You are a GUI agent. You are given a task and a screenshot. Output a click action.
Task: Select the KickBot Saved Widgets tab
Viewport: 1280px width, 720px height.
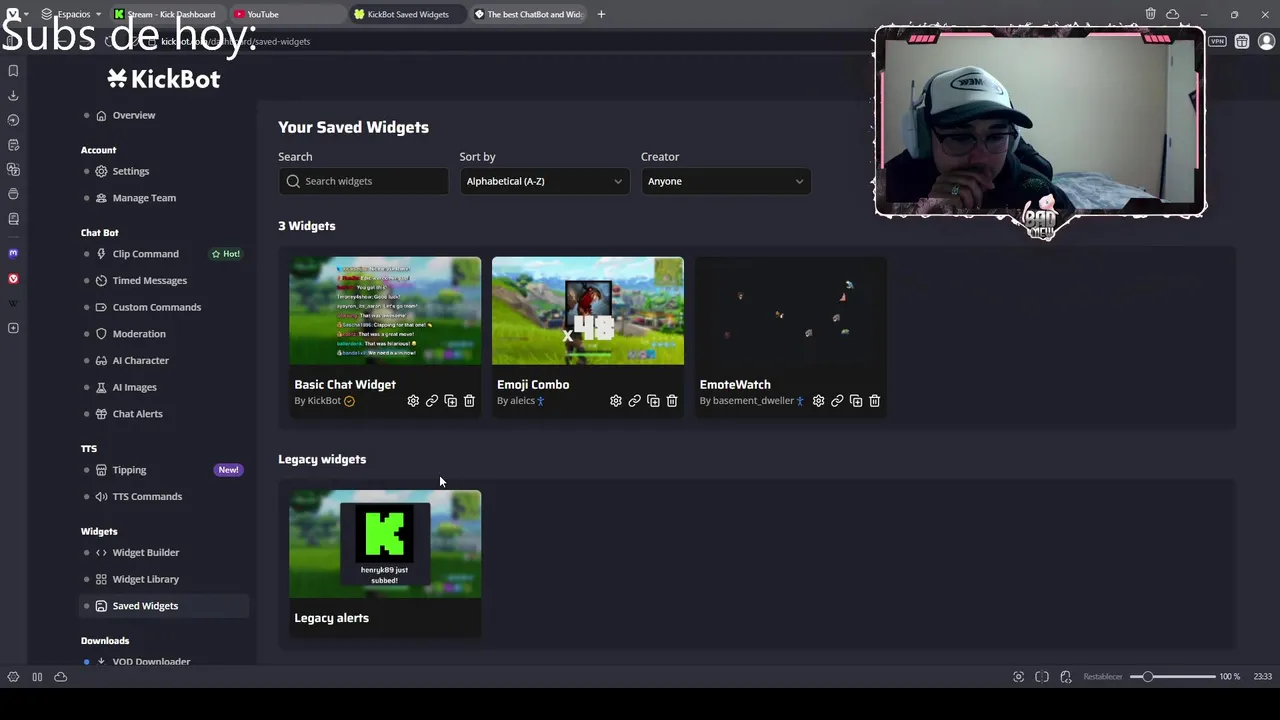pos(406,14)
